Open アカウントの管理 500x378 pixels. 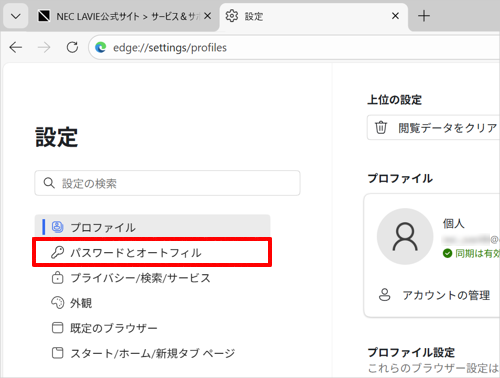[x=434, y=295]
